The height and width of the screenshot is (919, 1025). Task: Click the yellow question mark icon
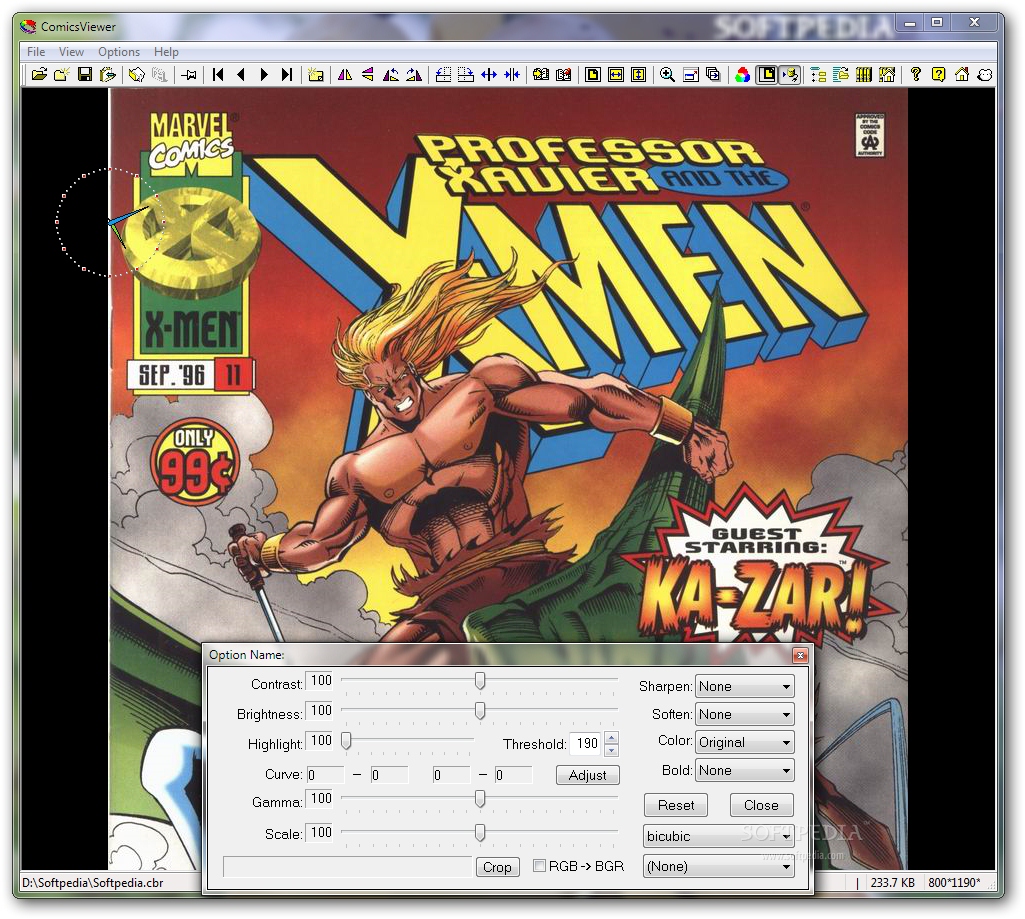tap(939, 75)
